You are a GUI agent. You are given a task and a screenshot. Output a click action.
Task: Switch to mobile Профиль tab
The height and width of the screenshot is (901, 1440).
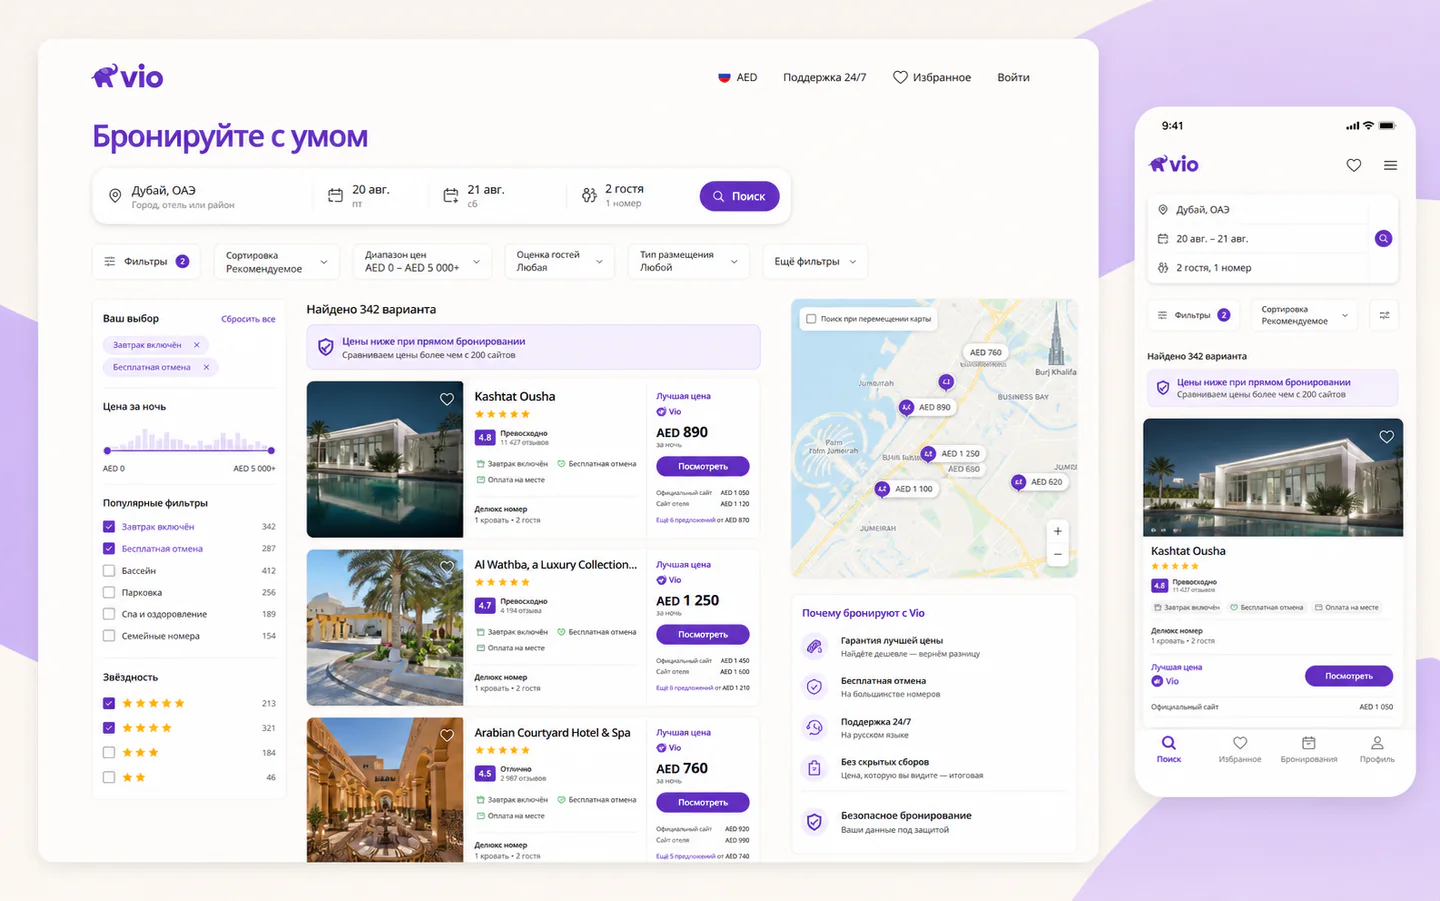(1377, 750)
